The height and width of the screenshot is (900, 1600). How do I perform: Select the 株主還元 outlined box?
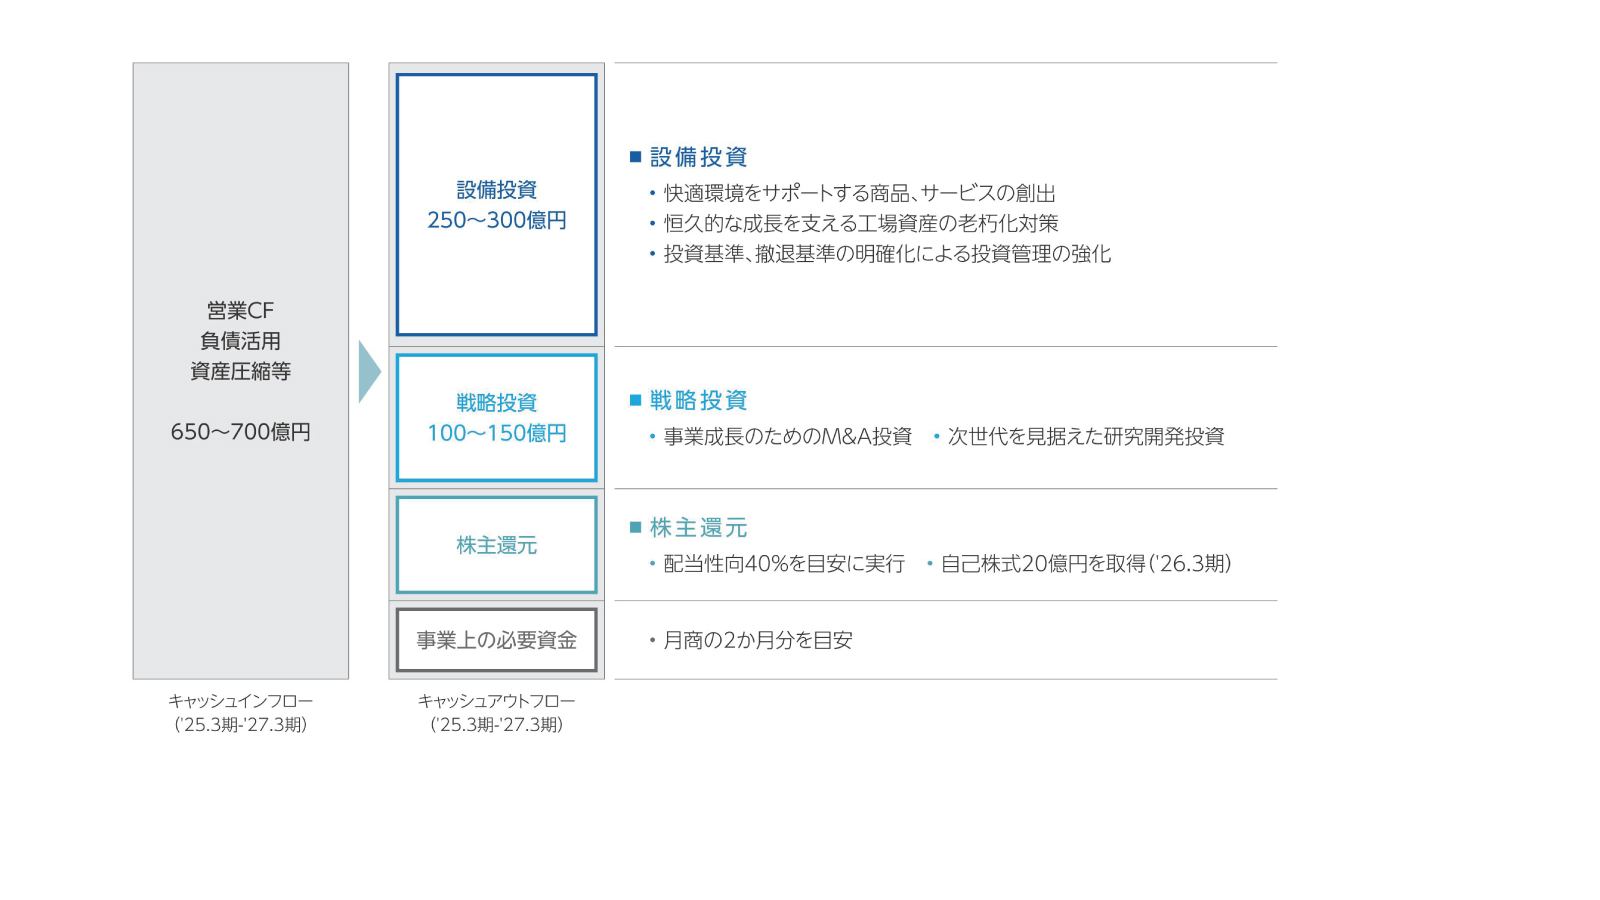496,545
